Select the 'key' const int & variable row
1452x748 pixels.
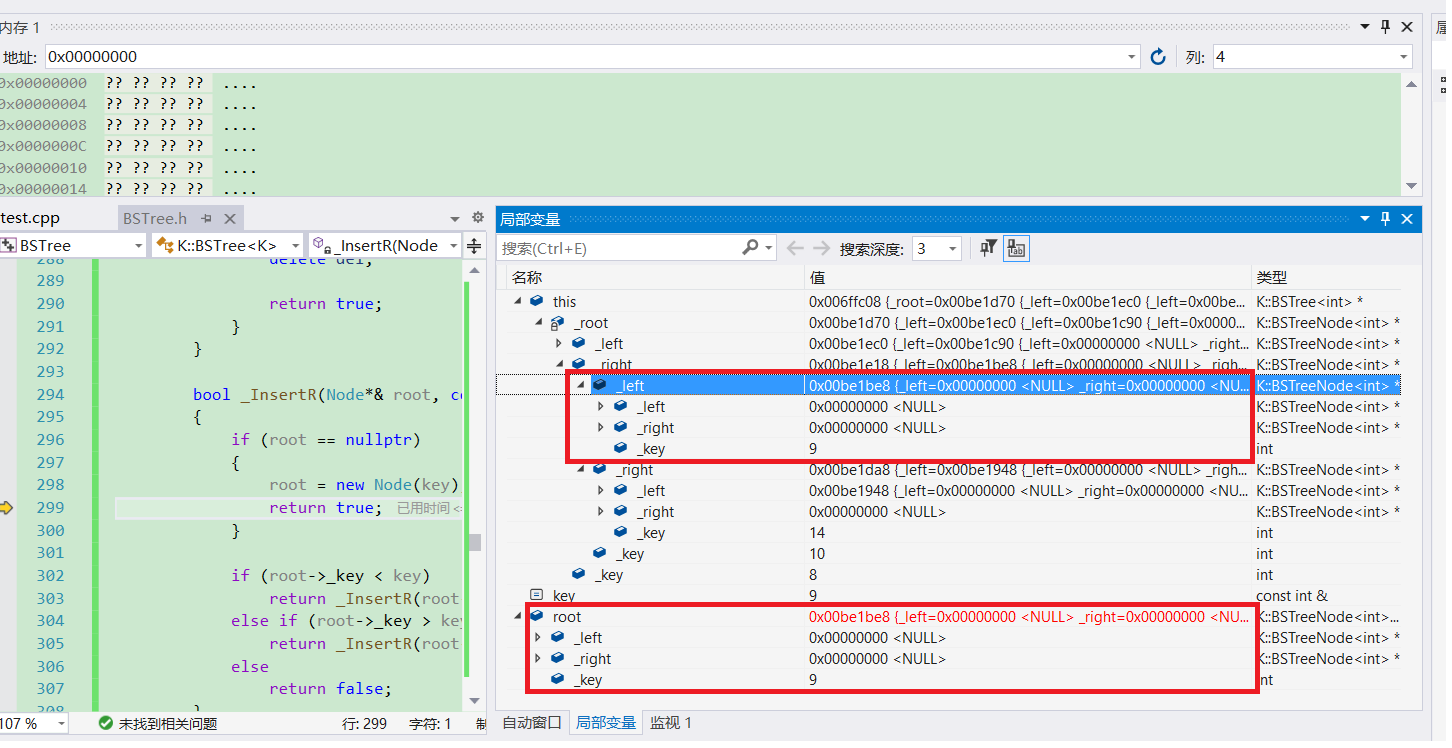tap(948, 595)
